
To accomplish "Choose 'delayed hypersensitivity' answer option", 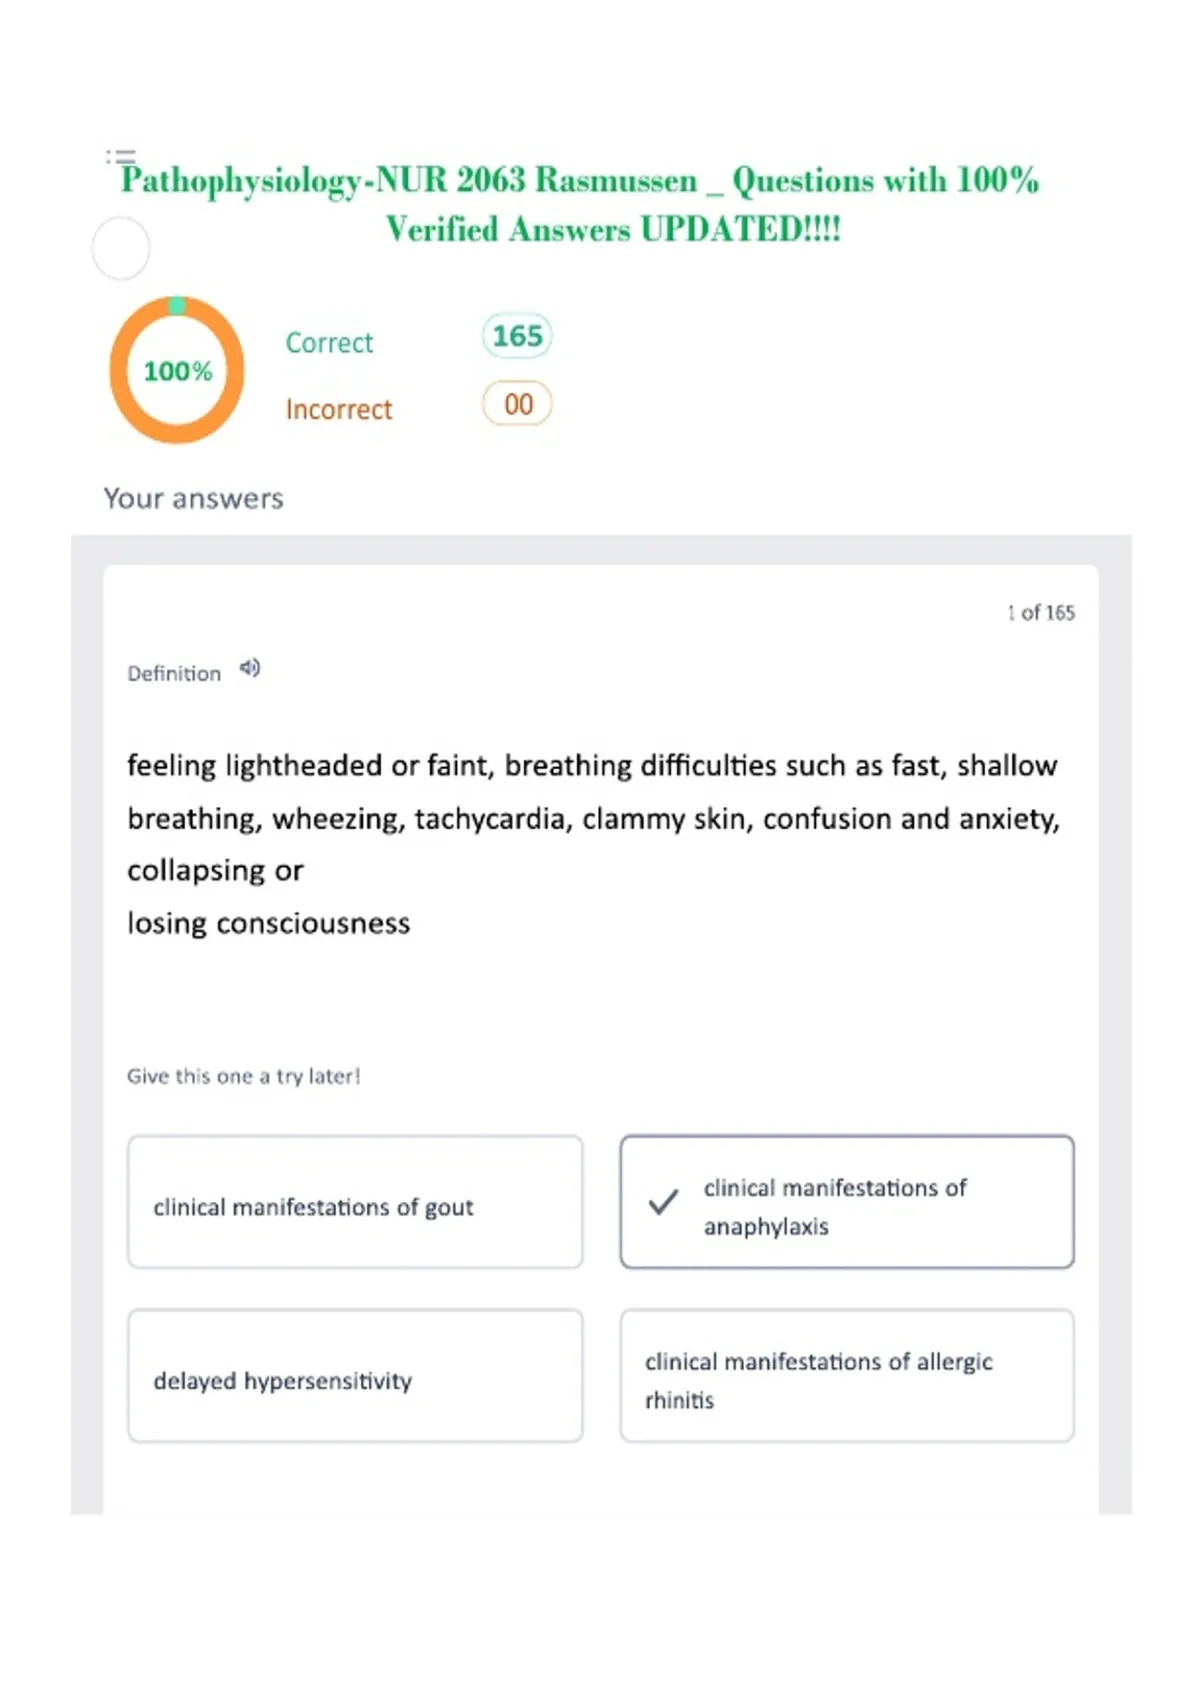I will (355, 1376).
